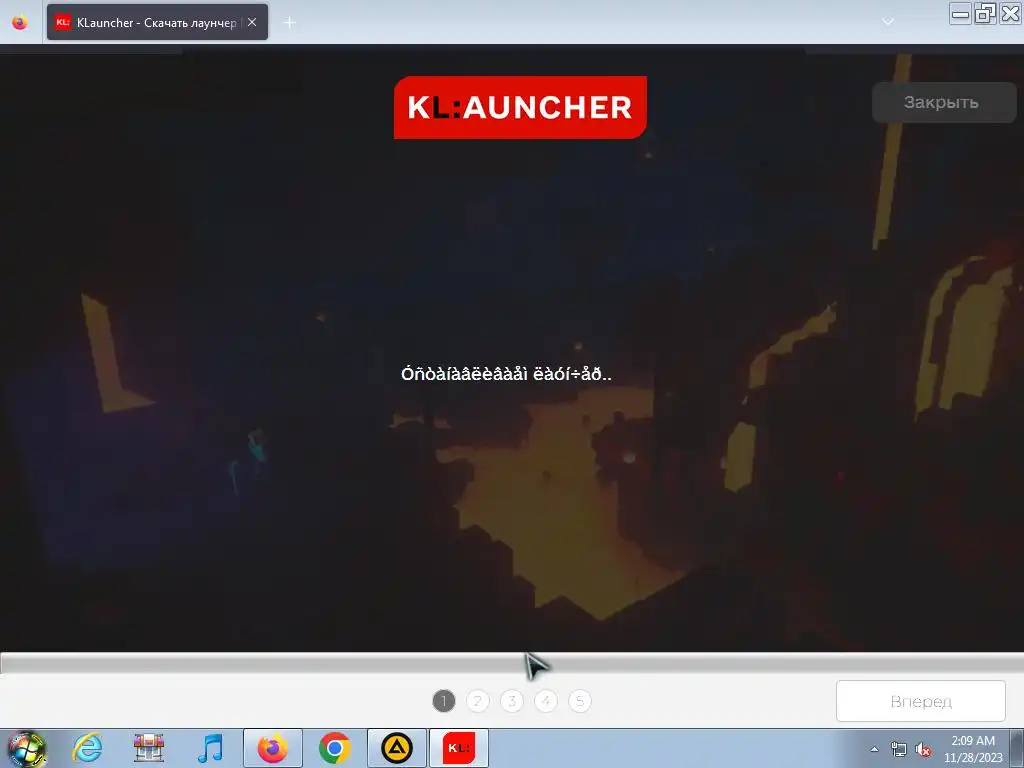Screen dimensions: 1024x768
Task: Click the KLauncher logo banner
Action: [520, 107]
